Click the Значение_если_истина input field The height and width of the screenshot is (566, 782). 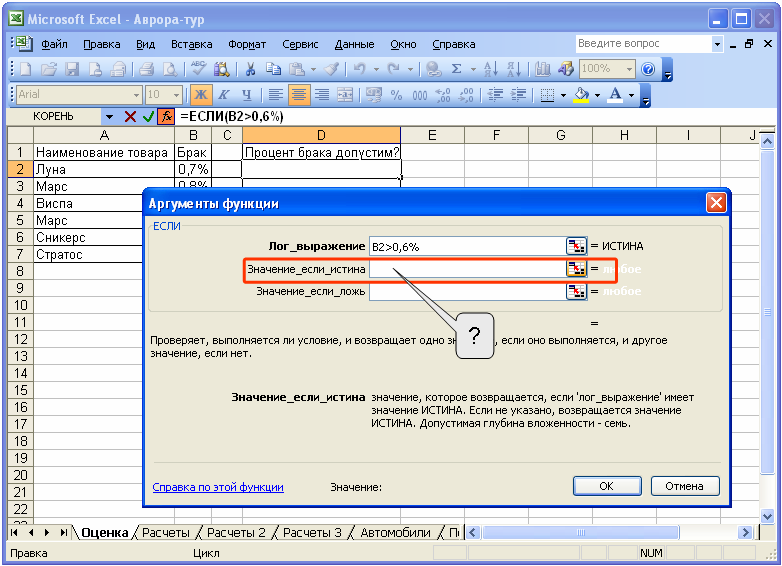coord(467,269)
